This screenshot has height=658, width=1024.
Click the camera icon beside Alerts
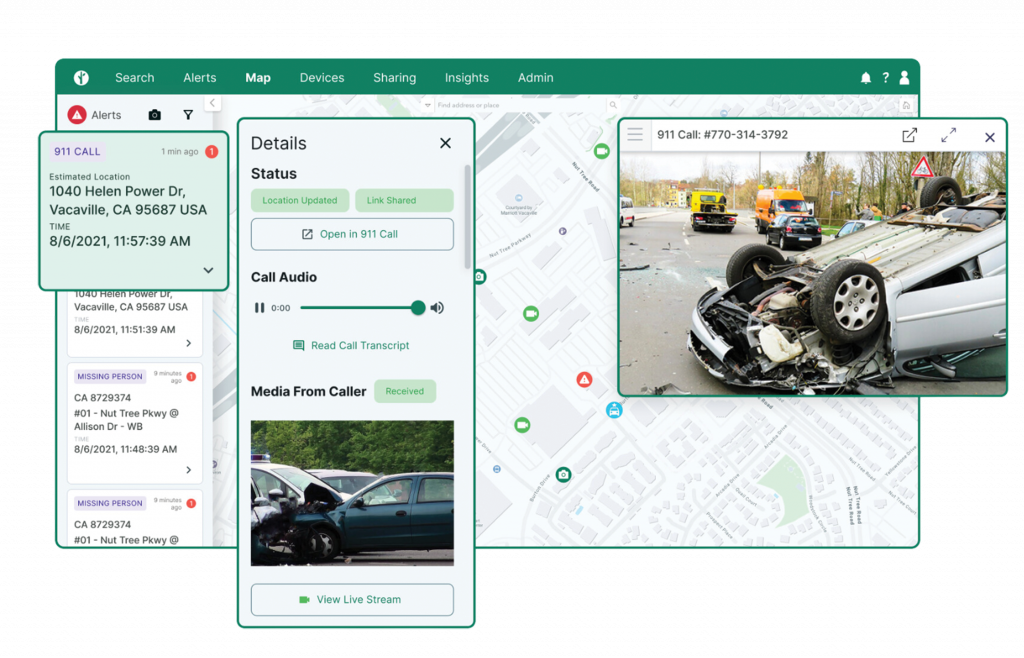(x=154, y=115)
